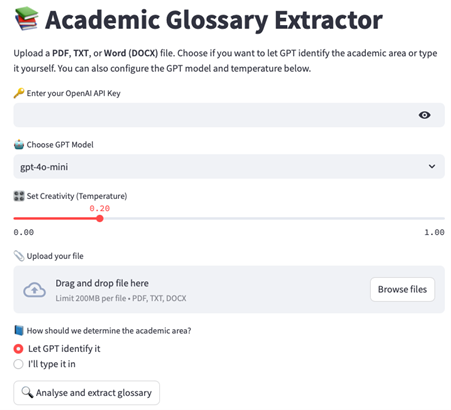
Task: Click the robot icon next to Choose GPT Model
Action: pyautogui.click(x=19, y=145)
